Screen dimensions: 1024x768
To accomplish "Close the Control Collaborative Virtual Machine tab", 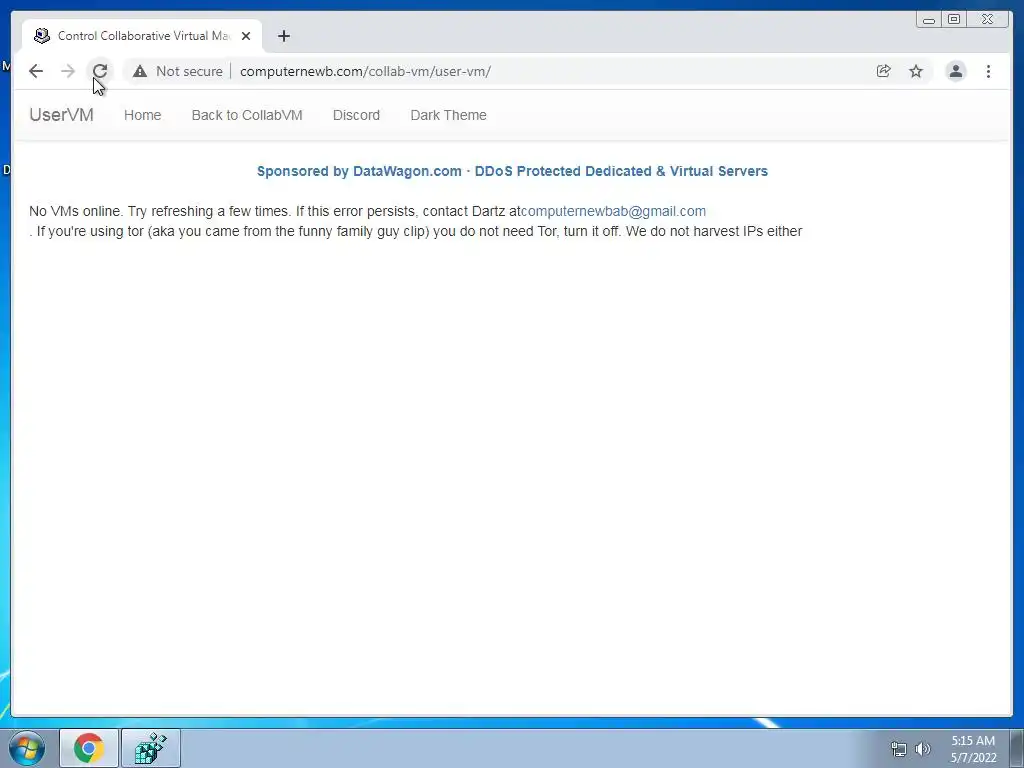I will [246, 36].
